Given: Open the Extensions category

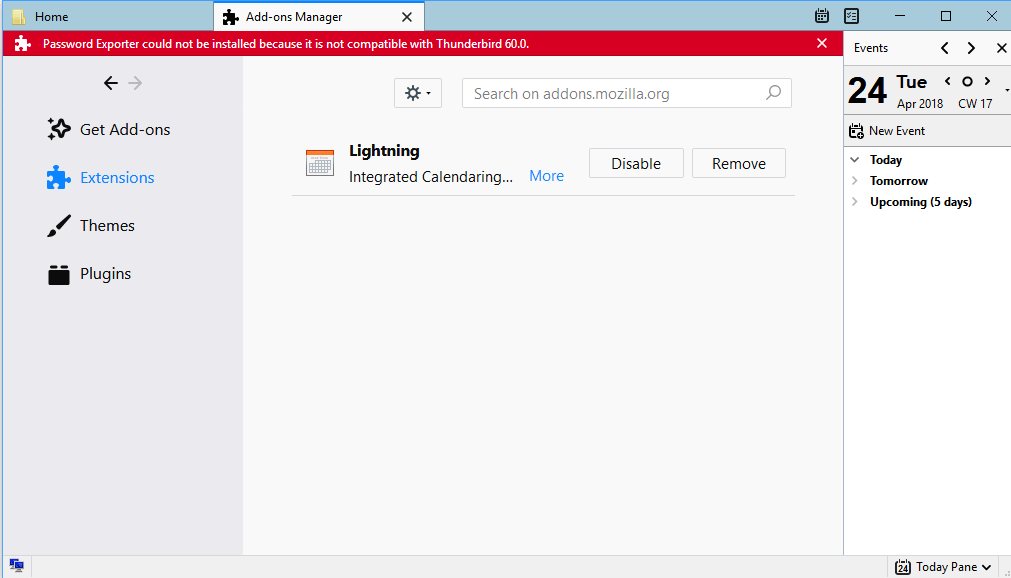Looking at the screenshot, I should coord(101,177).
